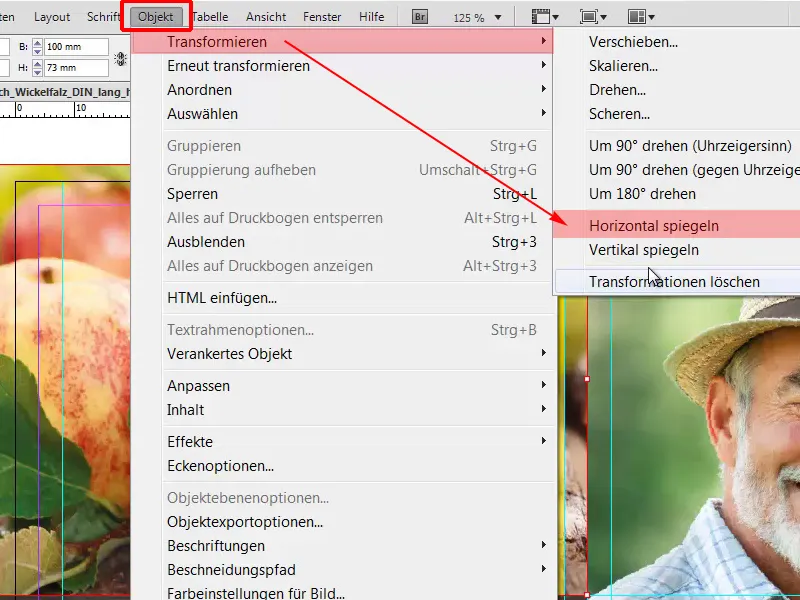Expand the screen mode dropdown arrow
This screenshot has width=800, height=600.
(x=604, y=17)
